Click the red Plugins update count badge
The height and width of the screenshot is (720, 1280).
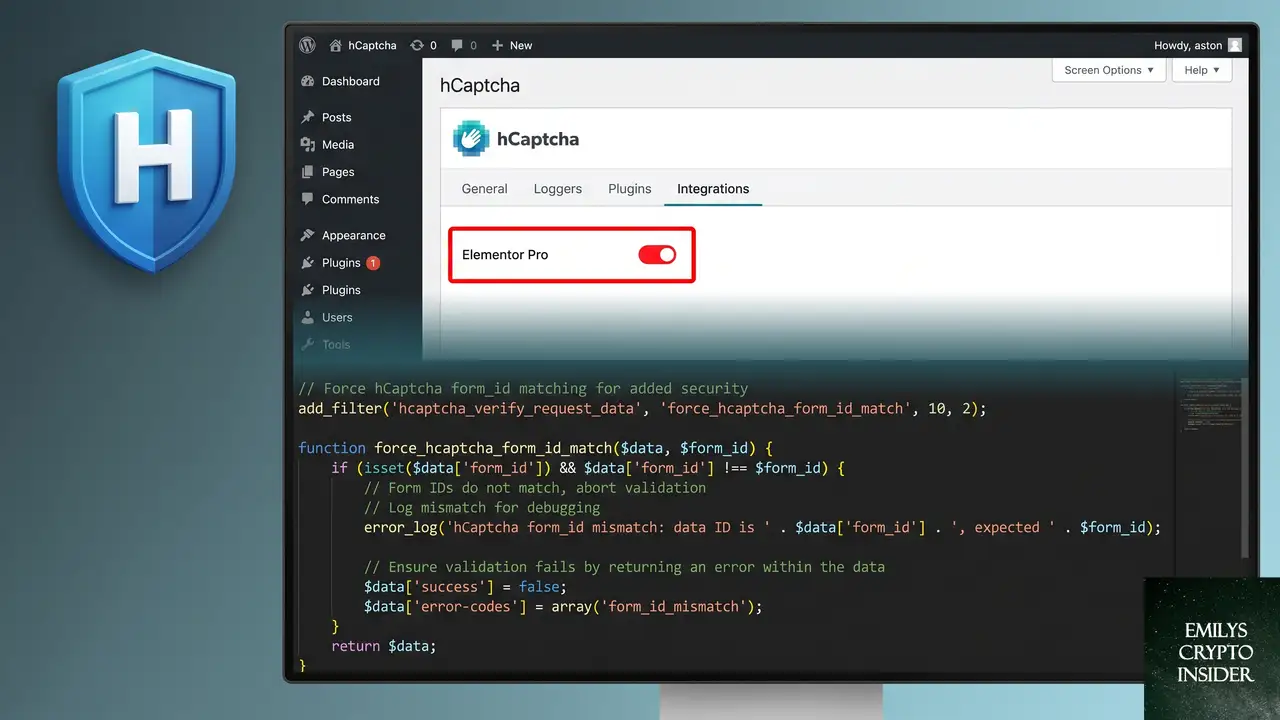[373, 263]
